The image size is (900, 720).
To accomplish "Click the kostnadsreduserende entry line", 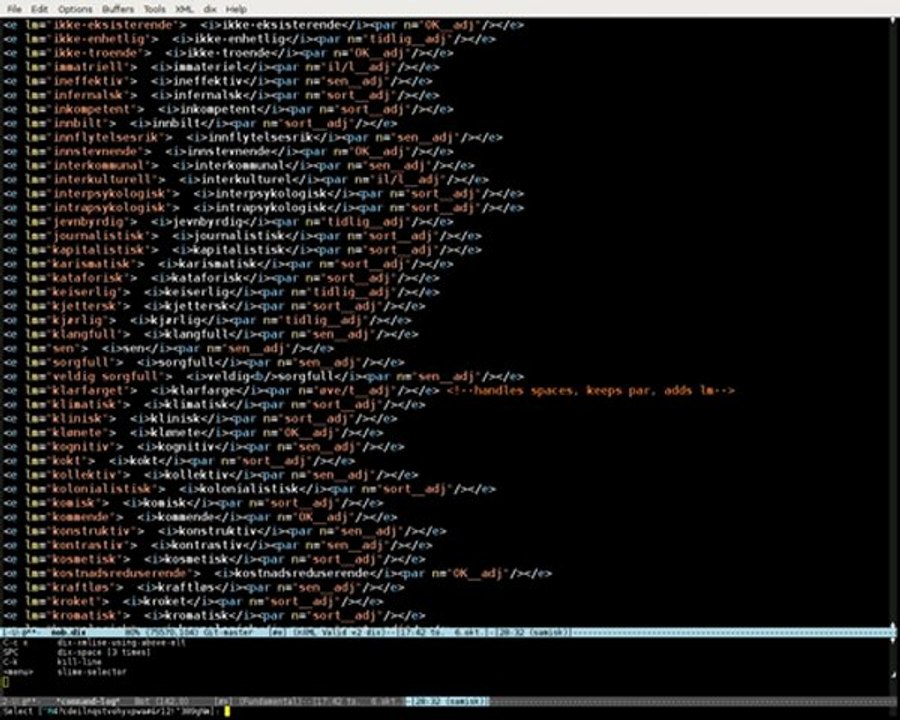I will [x=278, y=574].
